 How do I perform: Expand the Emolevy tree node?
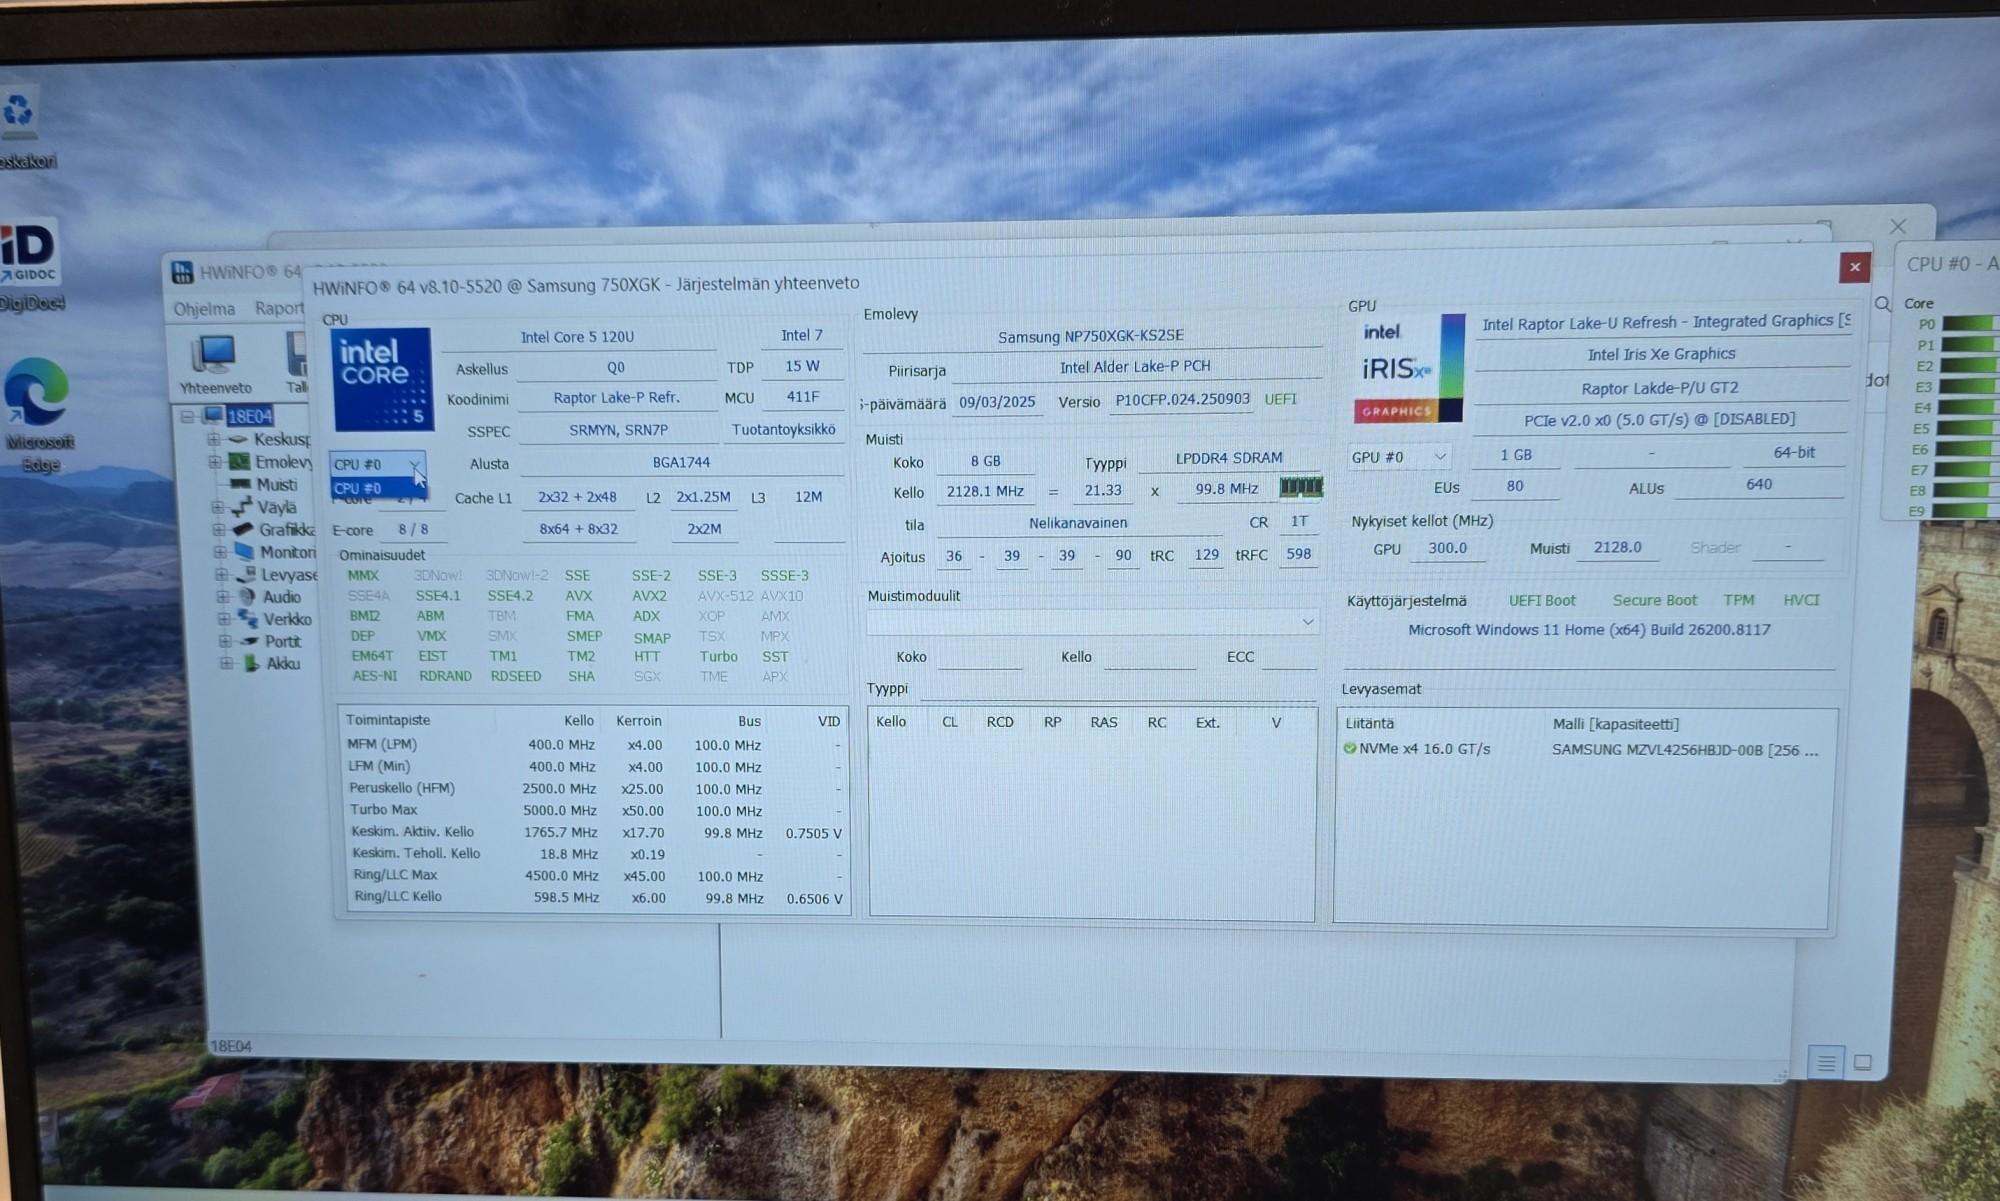(214, 461)
